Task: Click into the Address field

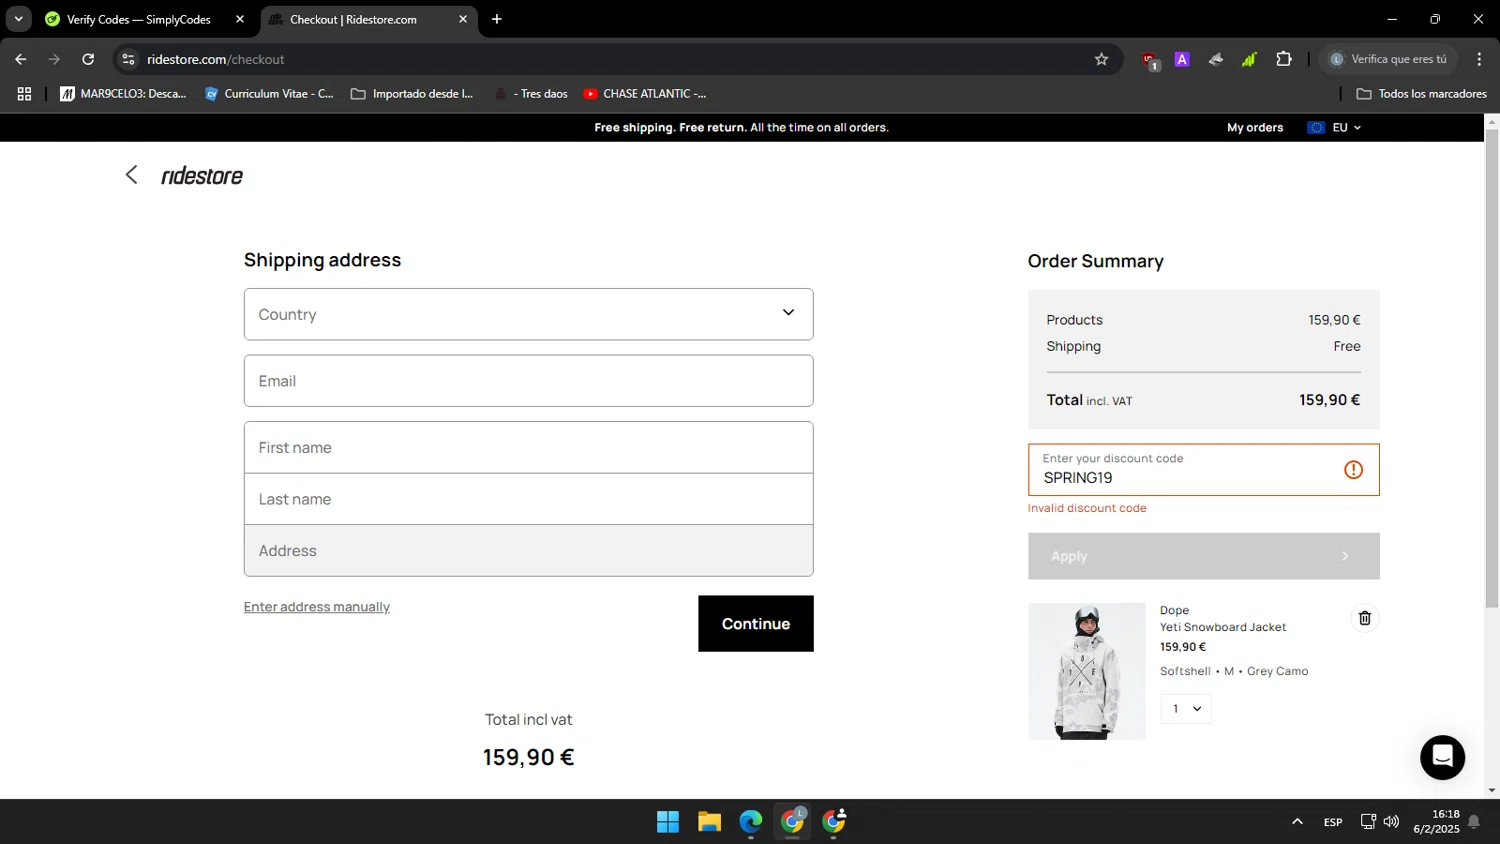Action: [x=528, y=551]
